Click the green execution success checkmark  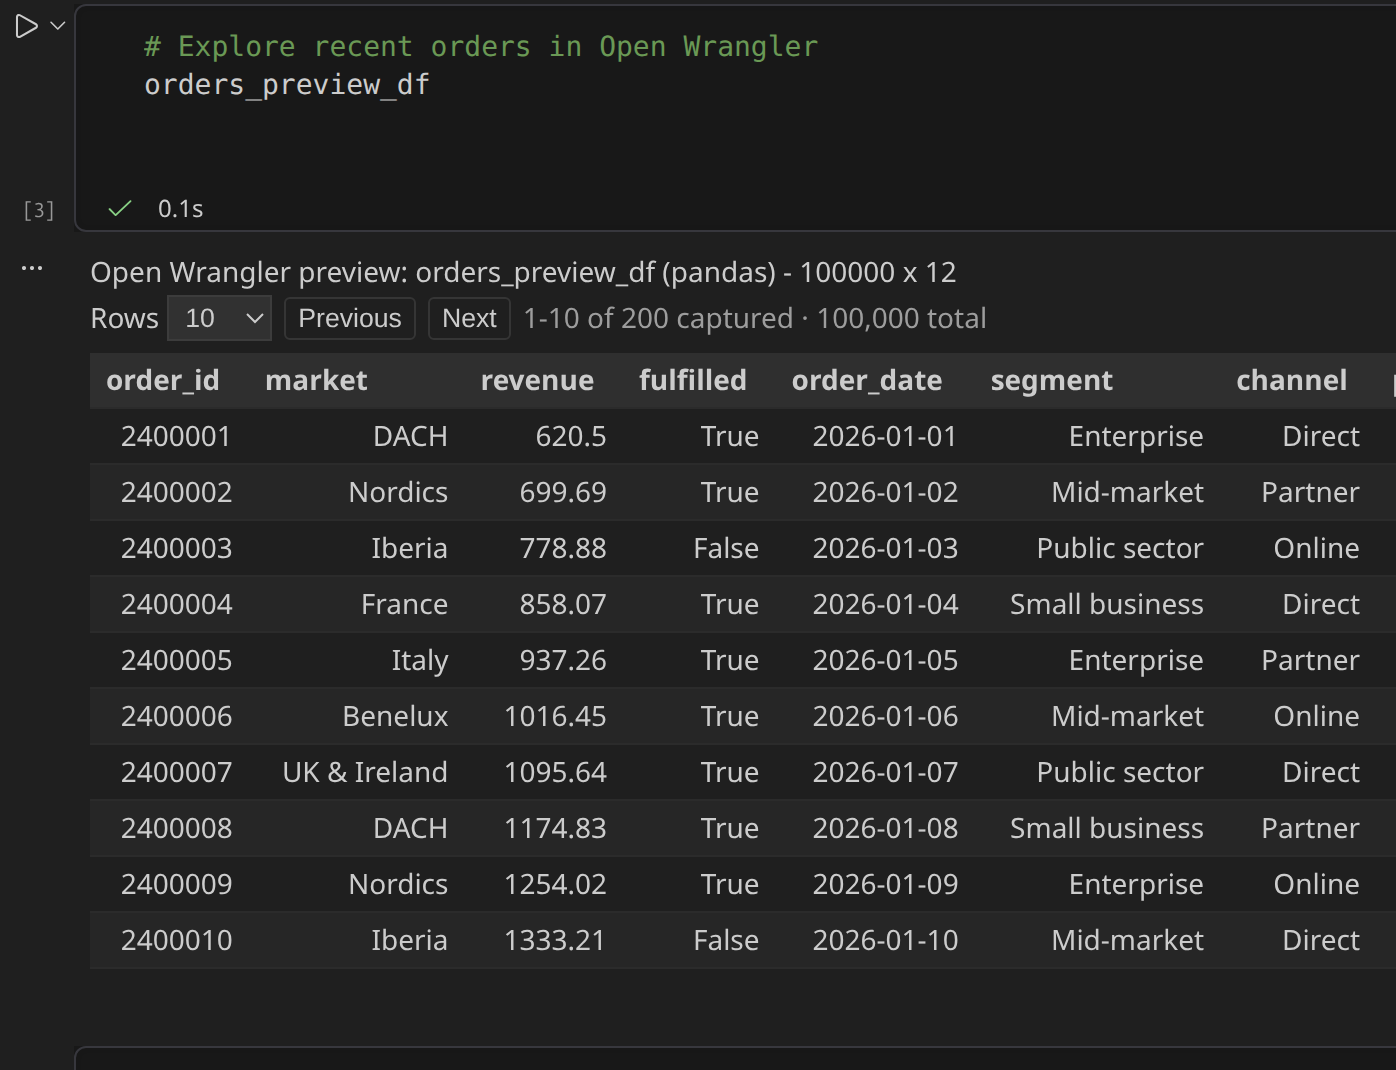coord(120,208)
